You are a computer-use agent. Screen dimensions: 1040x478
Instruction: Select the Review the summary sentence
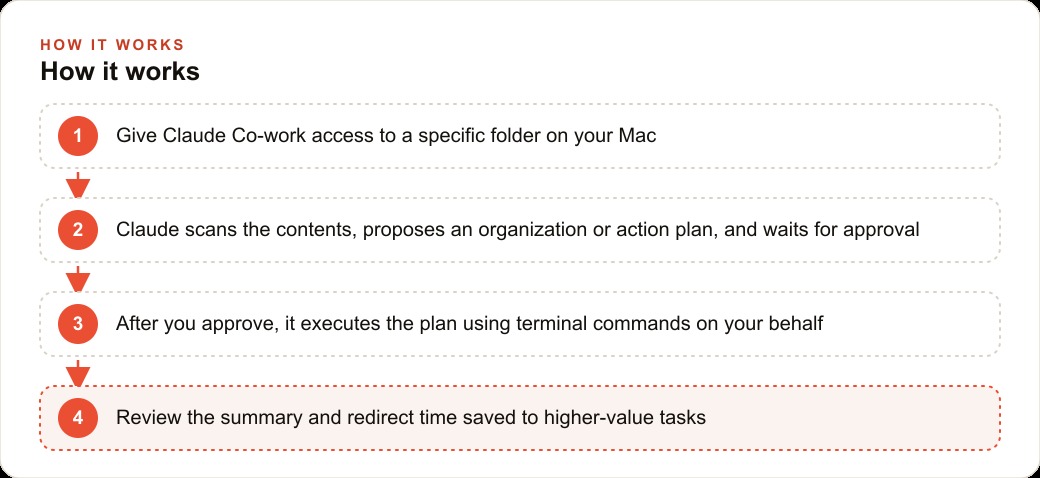pos(411,418)
